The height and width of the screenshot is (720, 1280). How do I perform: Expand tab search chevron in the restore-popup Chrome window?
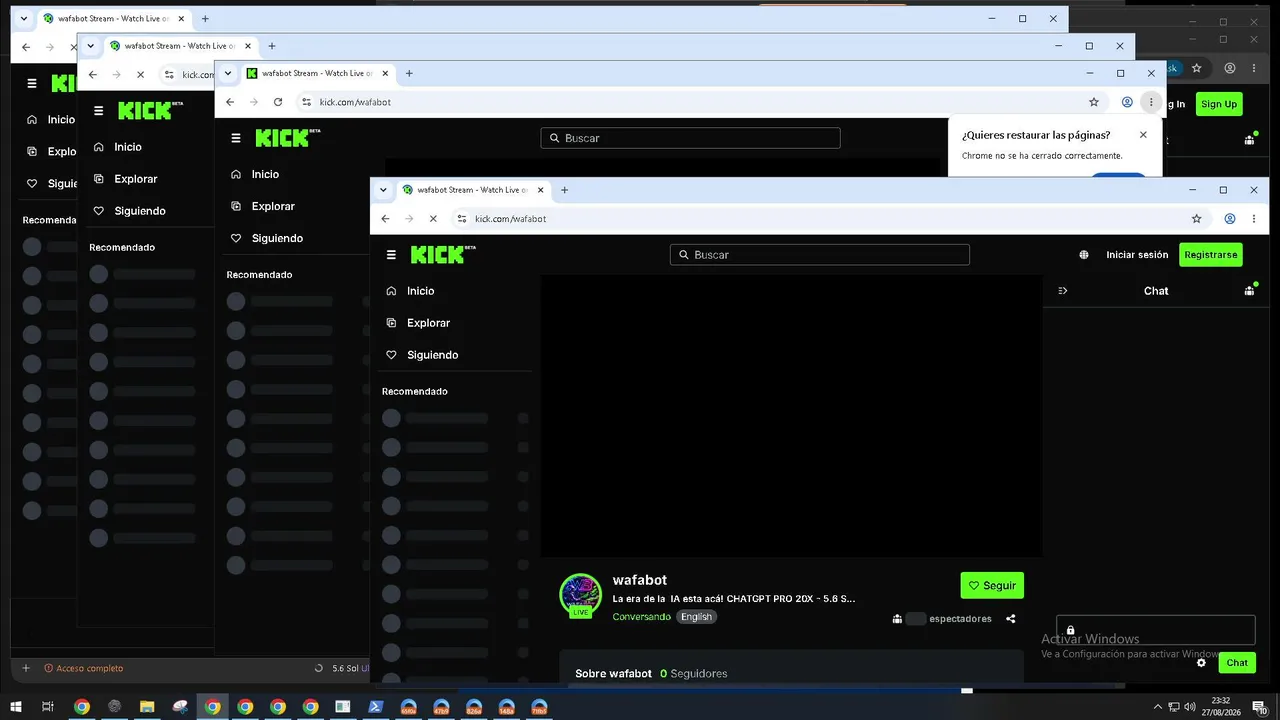pyautogui.click(x=229, y=73)
